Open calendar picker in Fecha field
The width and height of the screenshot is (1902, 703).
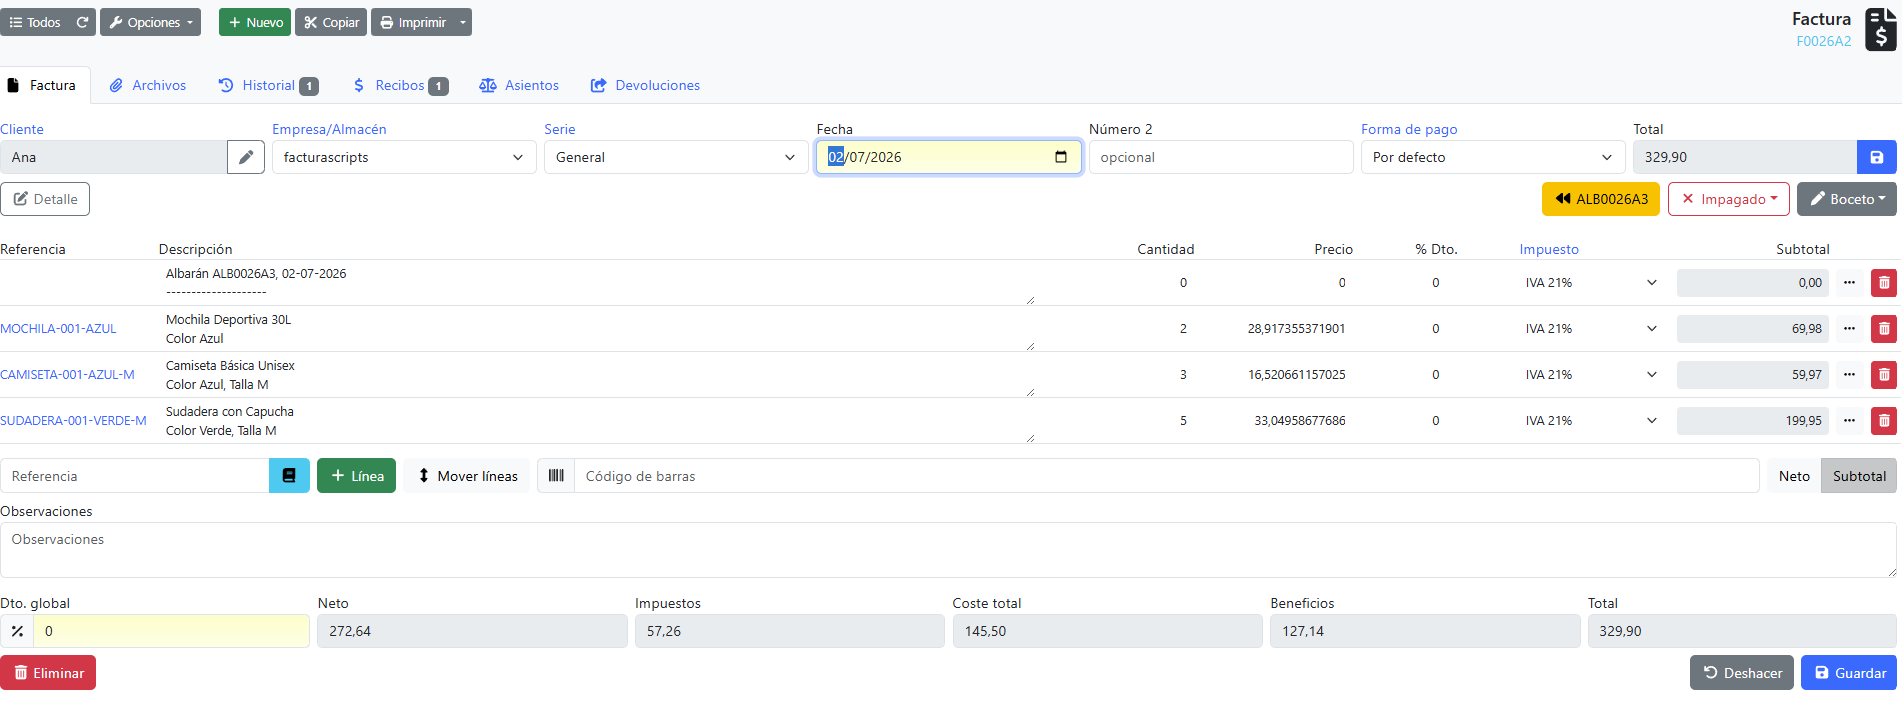click(1061, 157)
